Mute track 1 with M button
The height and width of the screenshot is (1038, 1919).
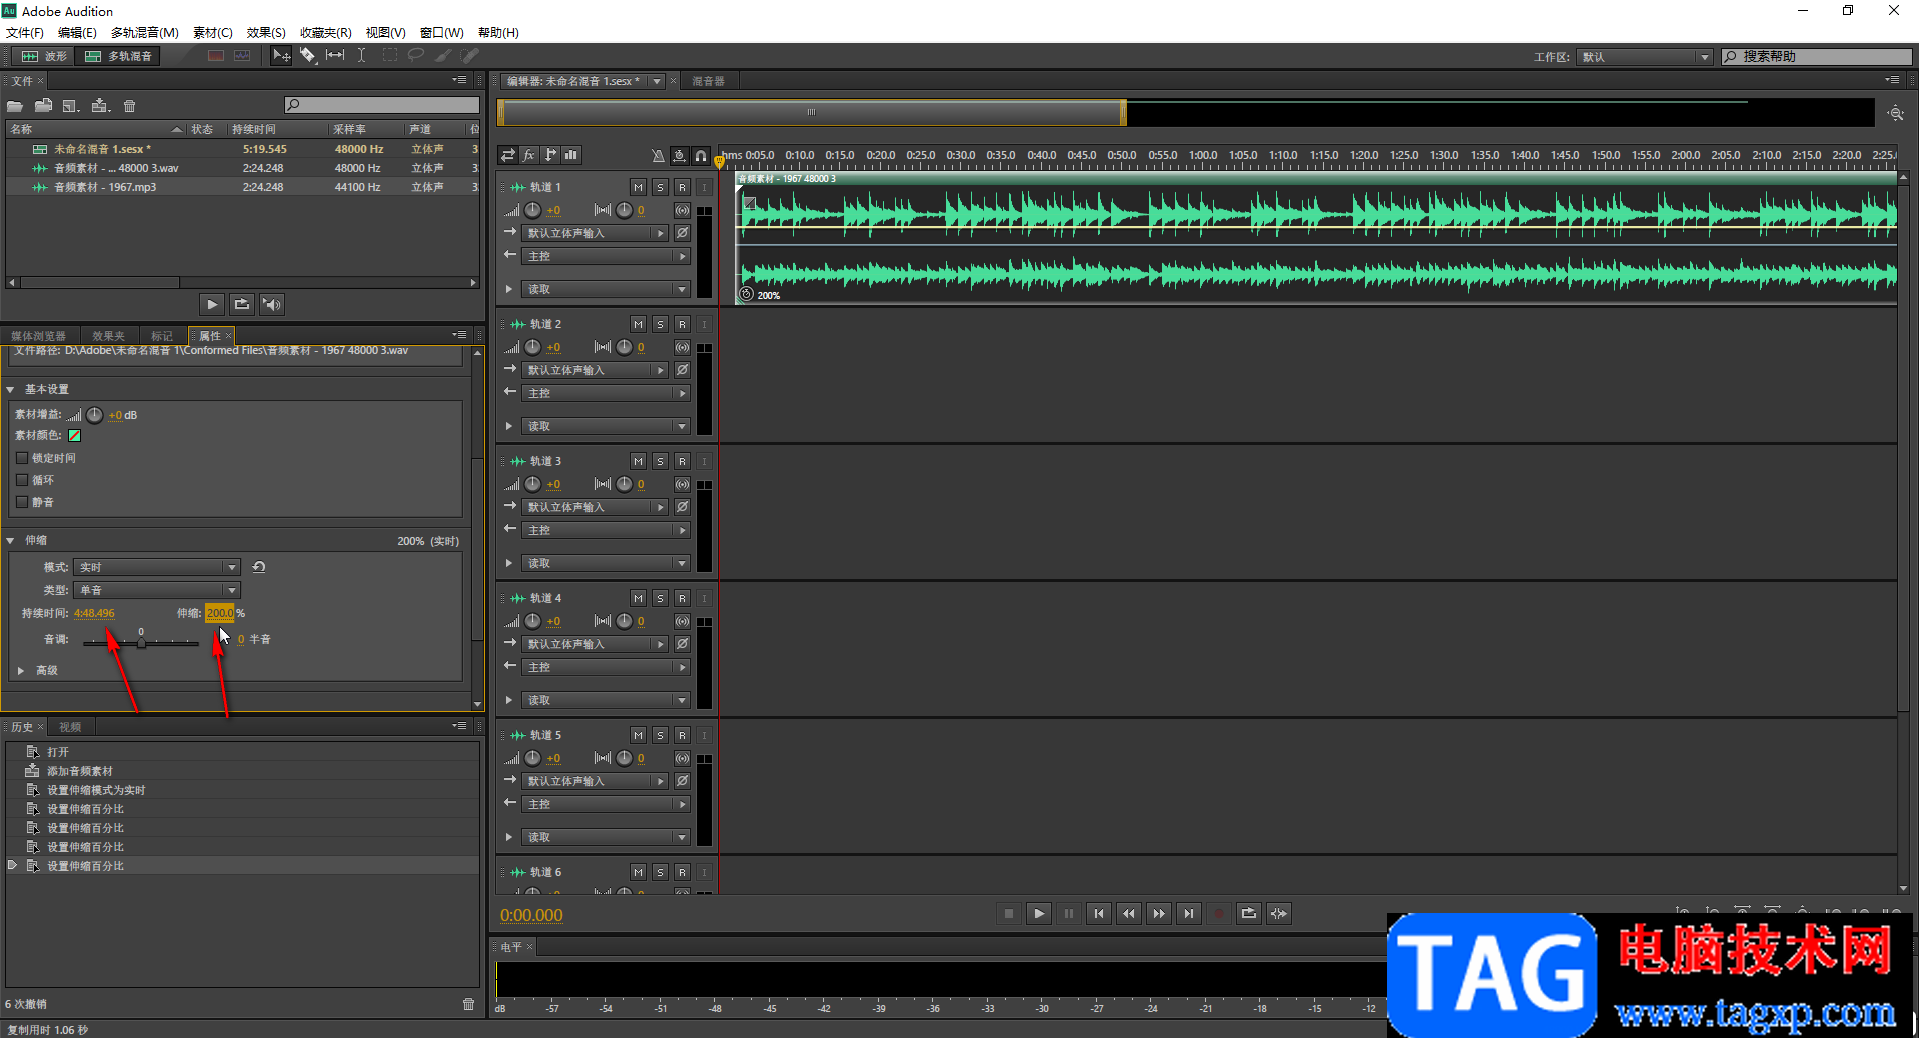point(638,187)
